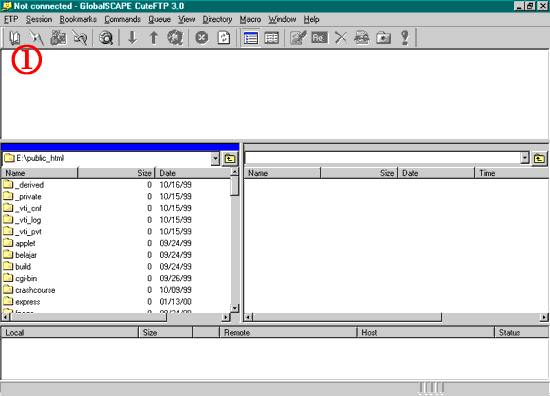Click the queue Host column header

pyautogui.click(x=425, y=333)
